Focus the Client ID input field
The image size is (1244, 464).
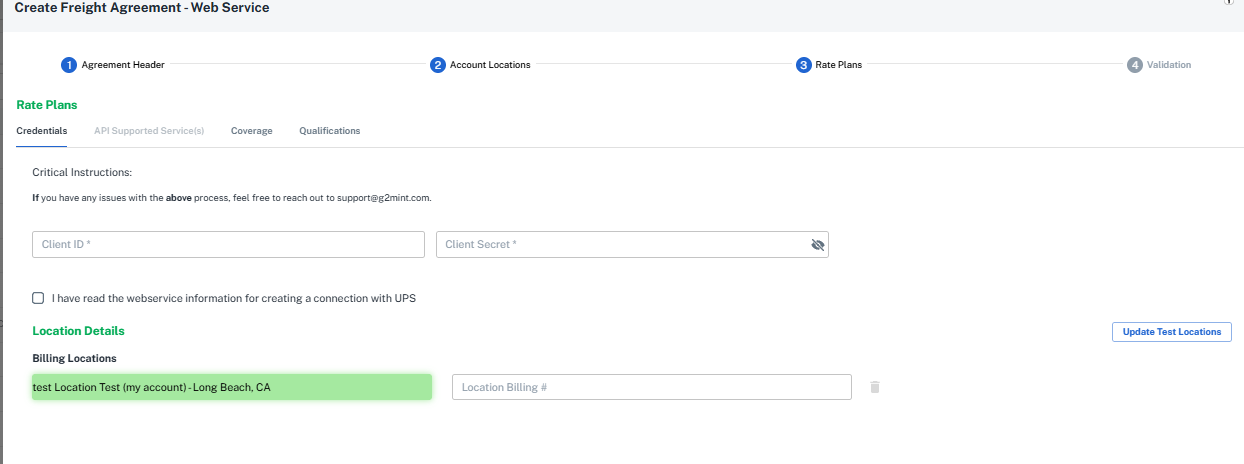[x=228, y=245]
